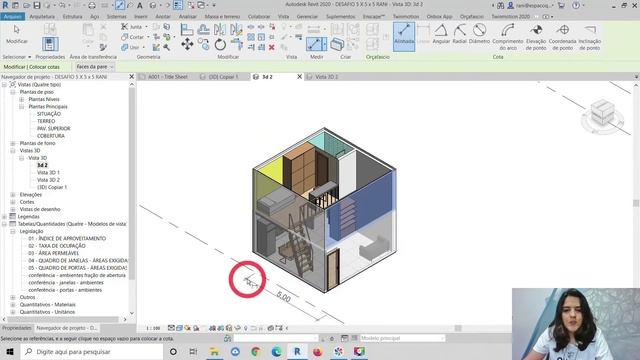Click the Delete red X icon
Viewport: 640px width, 360px height.
[x=271, y=47]
